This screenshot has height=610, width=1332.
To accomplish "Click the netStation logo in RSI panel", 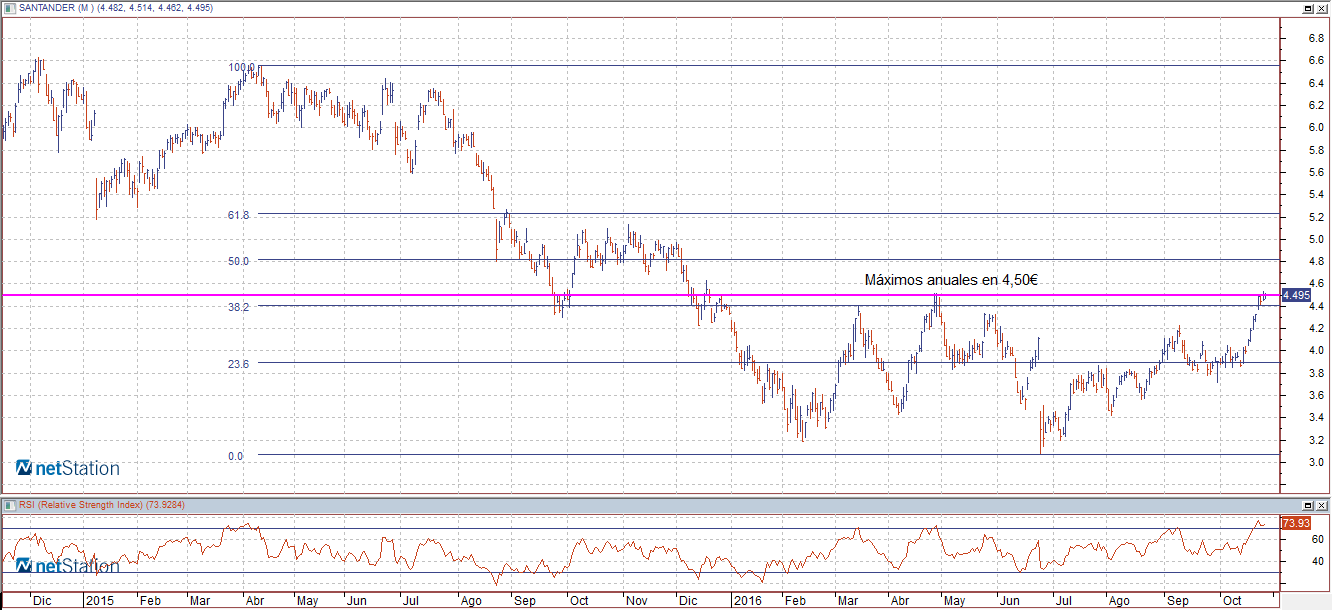I will pos(67,566).
